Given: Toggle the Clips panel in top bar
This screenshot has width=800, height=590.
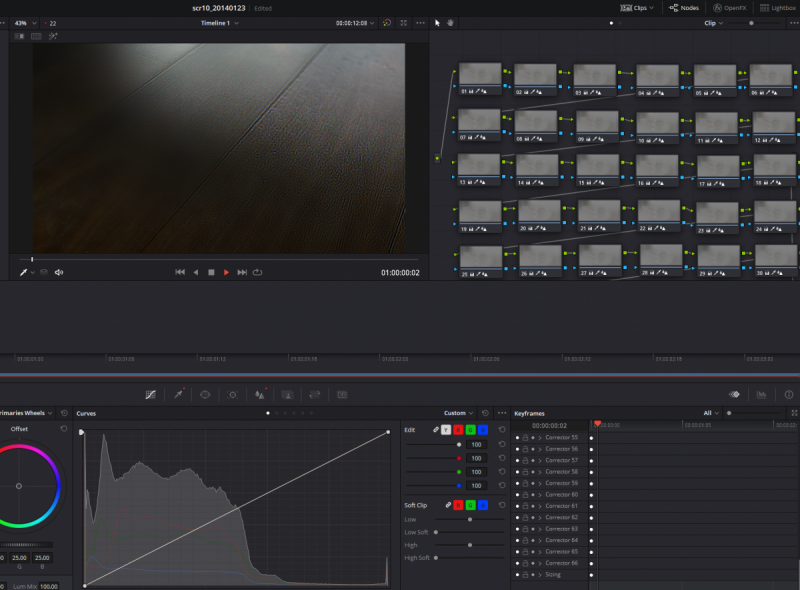Looking at the screenshot, I should [x=637, y=7].
